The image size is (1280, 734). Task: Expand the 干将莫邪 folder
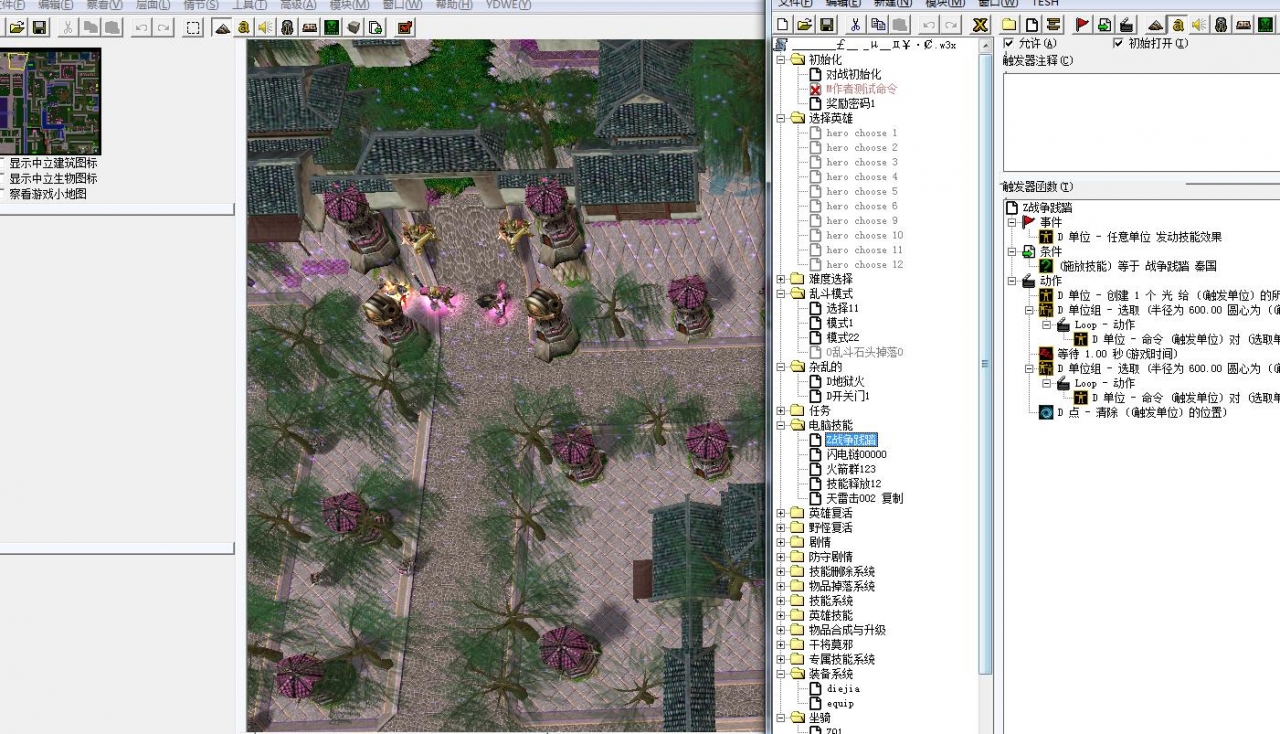click(x=782, y=645)
